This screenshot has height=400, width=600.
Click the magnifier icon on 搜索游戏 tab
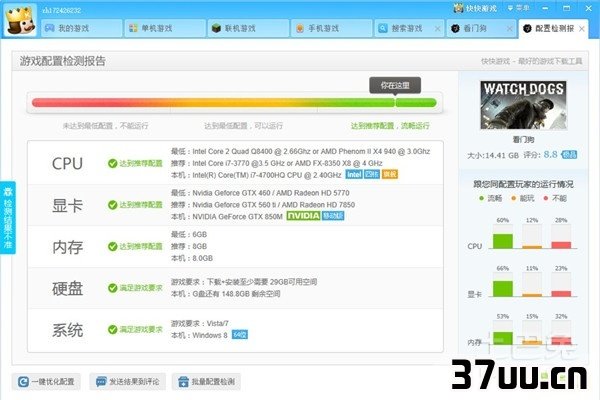pyautogui.click(x=383, y=28)
